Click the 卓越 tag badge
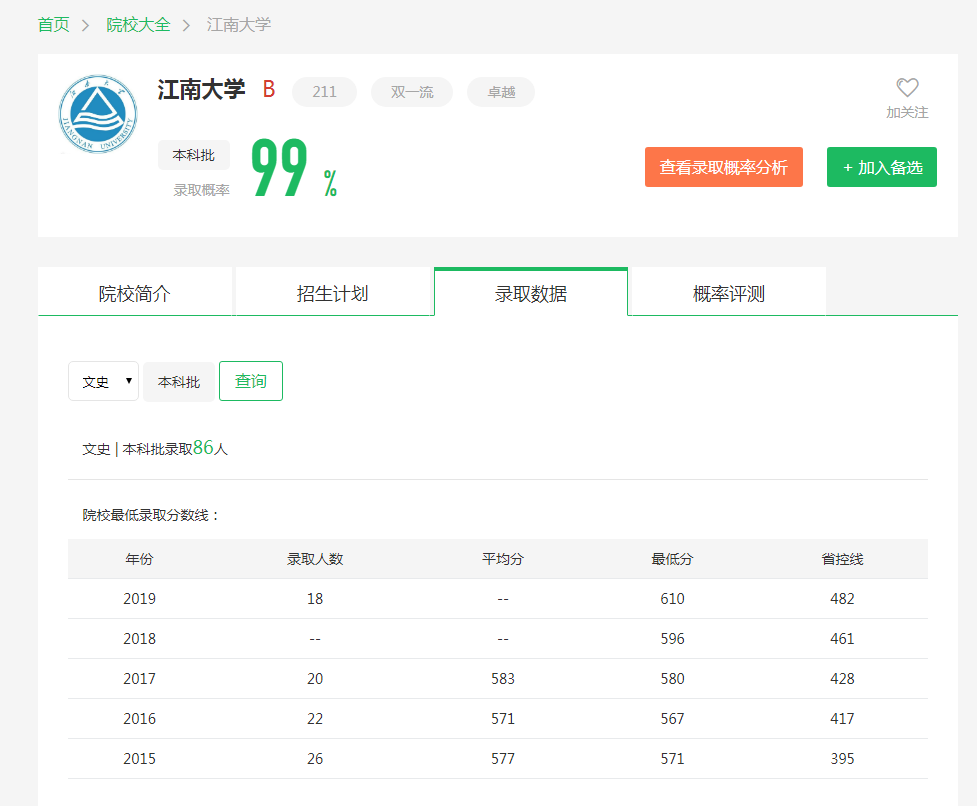Screen dimensions: 977x806 tap(500, 91)
